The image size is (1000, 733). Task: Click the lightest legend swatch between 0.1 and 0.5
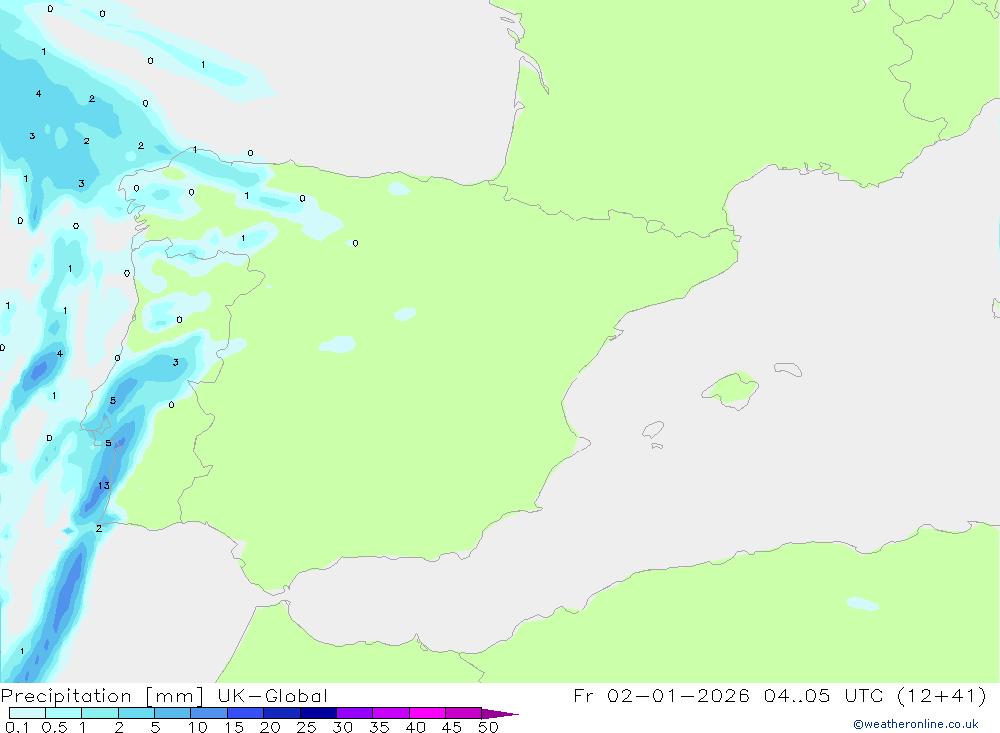(x=27, y=713)
